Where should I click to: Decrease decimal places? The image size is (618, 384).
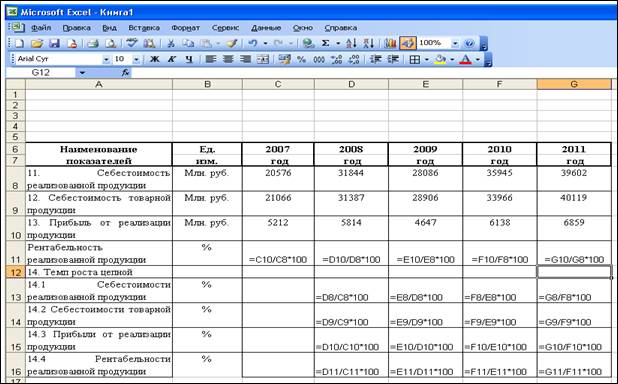[354, 59]
